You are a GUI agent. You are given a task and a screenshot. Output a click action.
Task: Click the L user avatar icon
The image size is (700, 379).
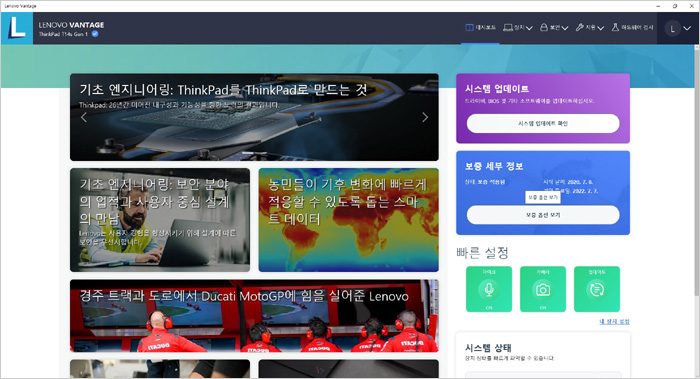(672, 29)
